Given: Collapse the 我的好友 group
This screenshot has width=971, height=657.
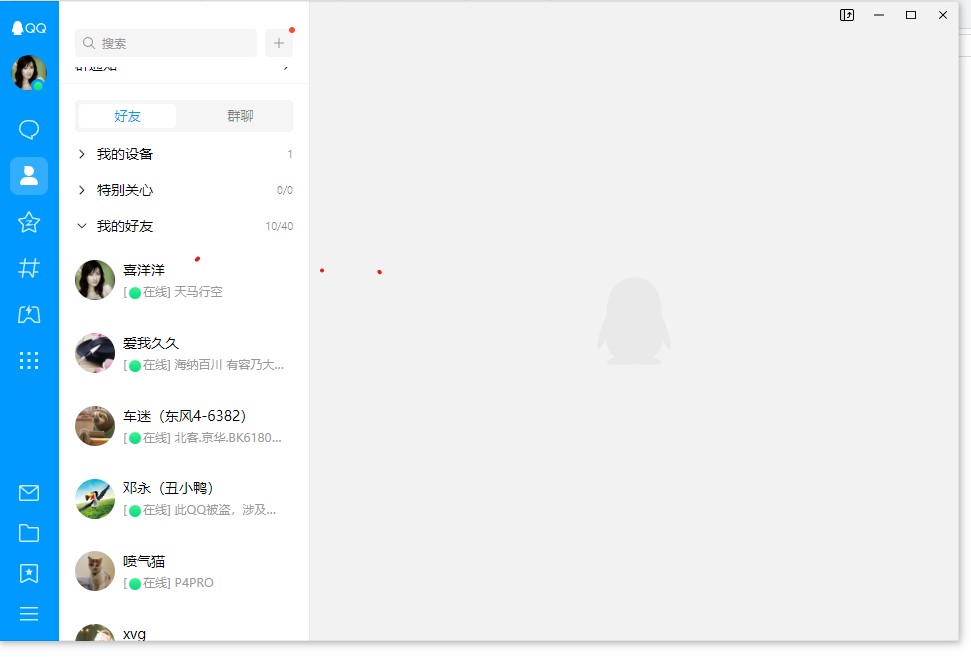Looking at the screenshot, I should tap(124, 226).
